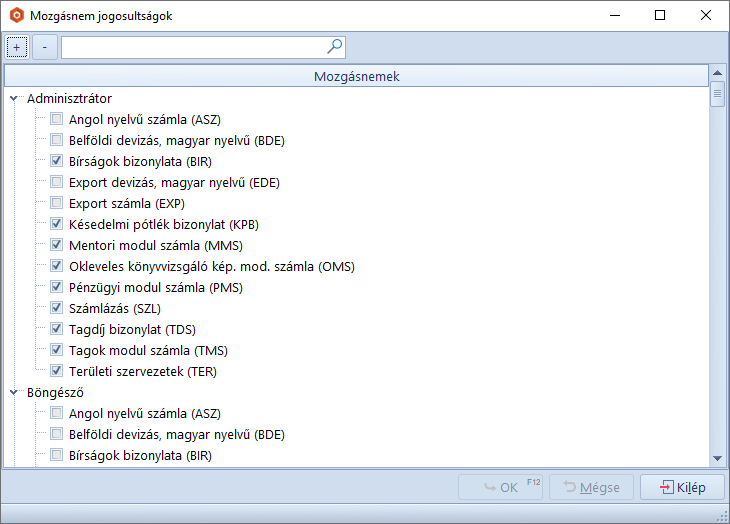Uncheck Bírságok bizonylata (BIR) under Adminisztrátor
730x524 pixels.
coord(57,162)
